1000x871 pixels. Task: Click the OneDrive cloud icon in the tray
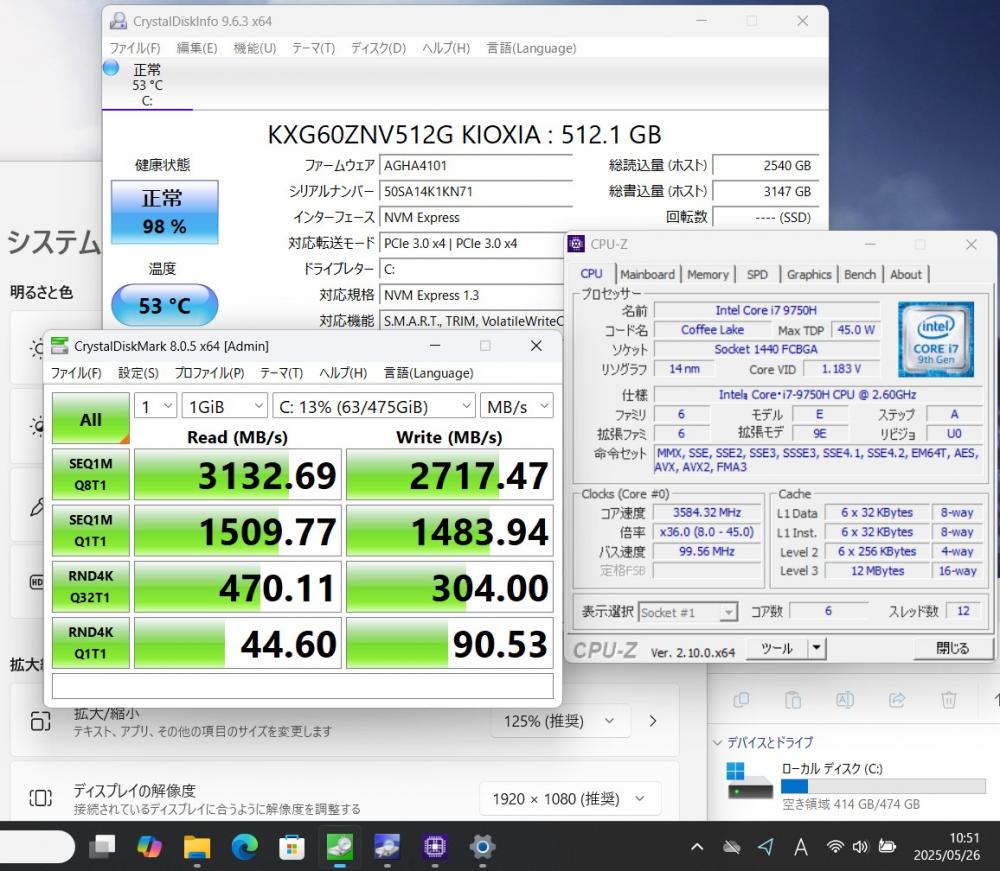(732, 847)
